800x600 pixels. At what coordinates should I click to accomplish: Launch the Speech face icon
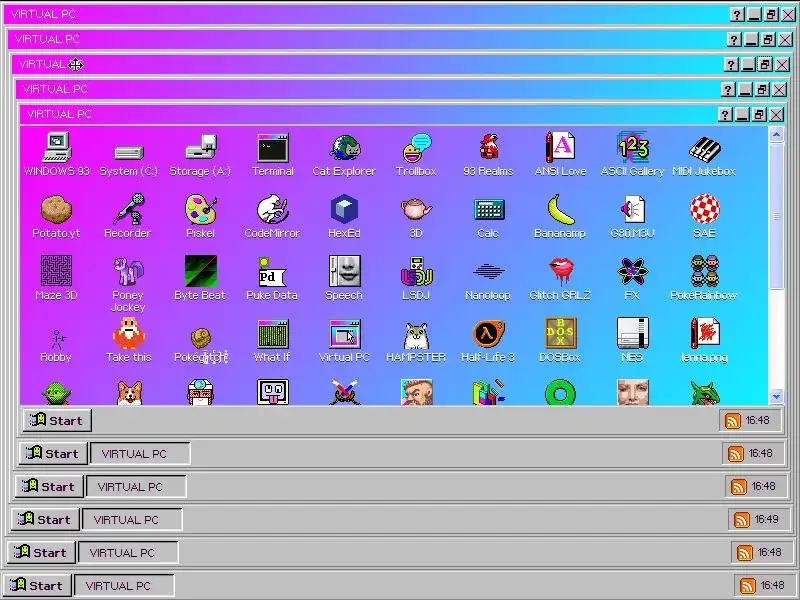click(x=344, y=271)
